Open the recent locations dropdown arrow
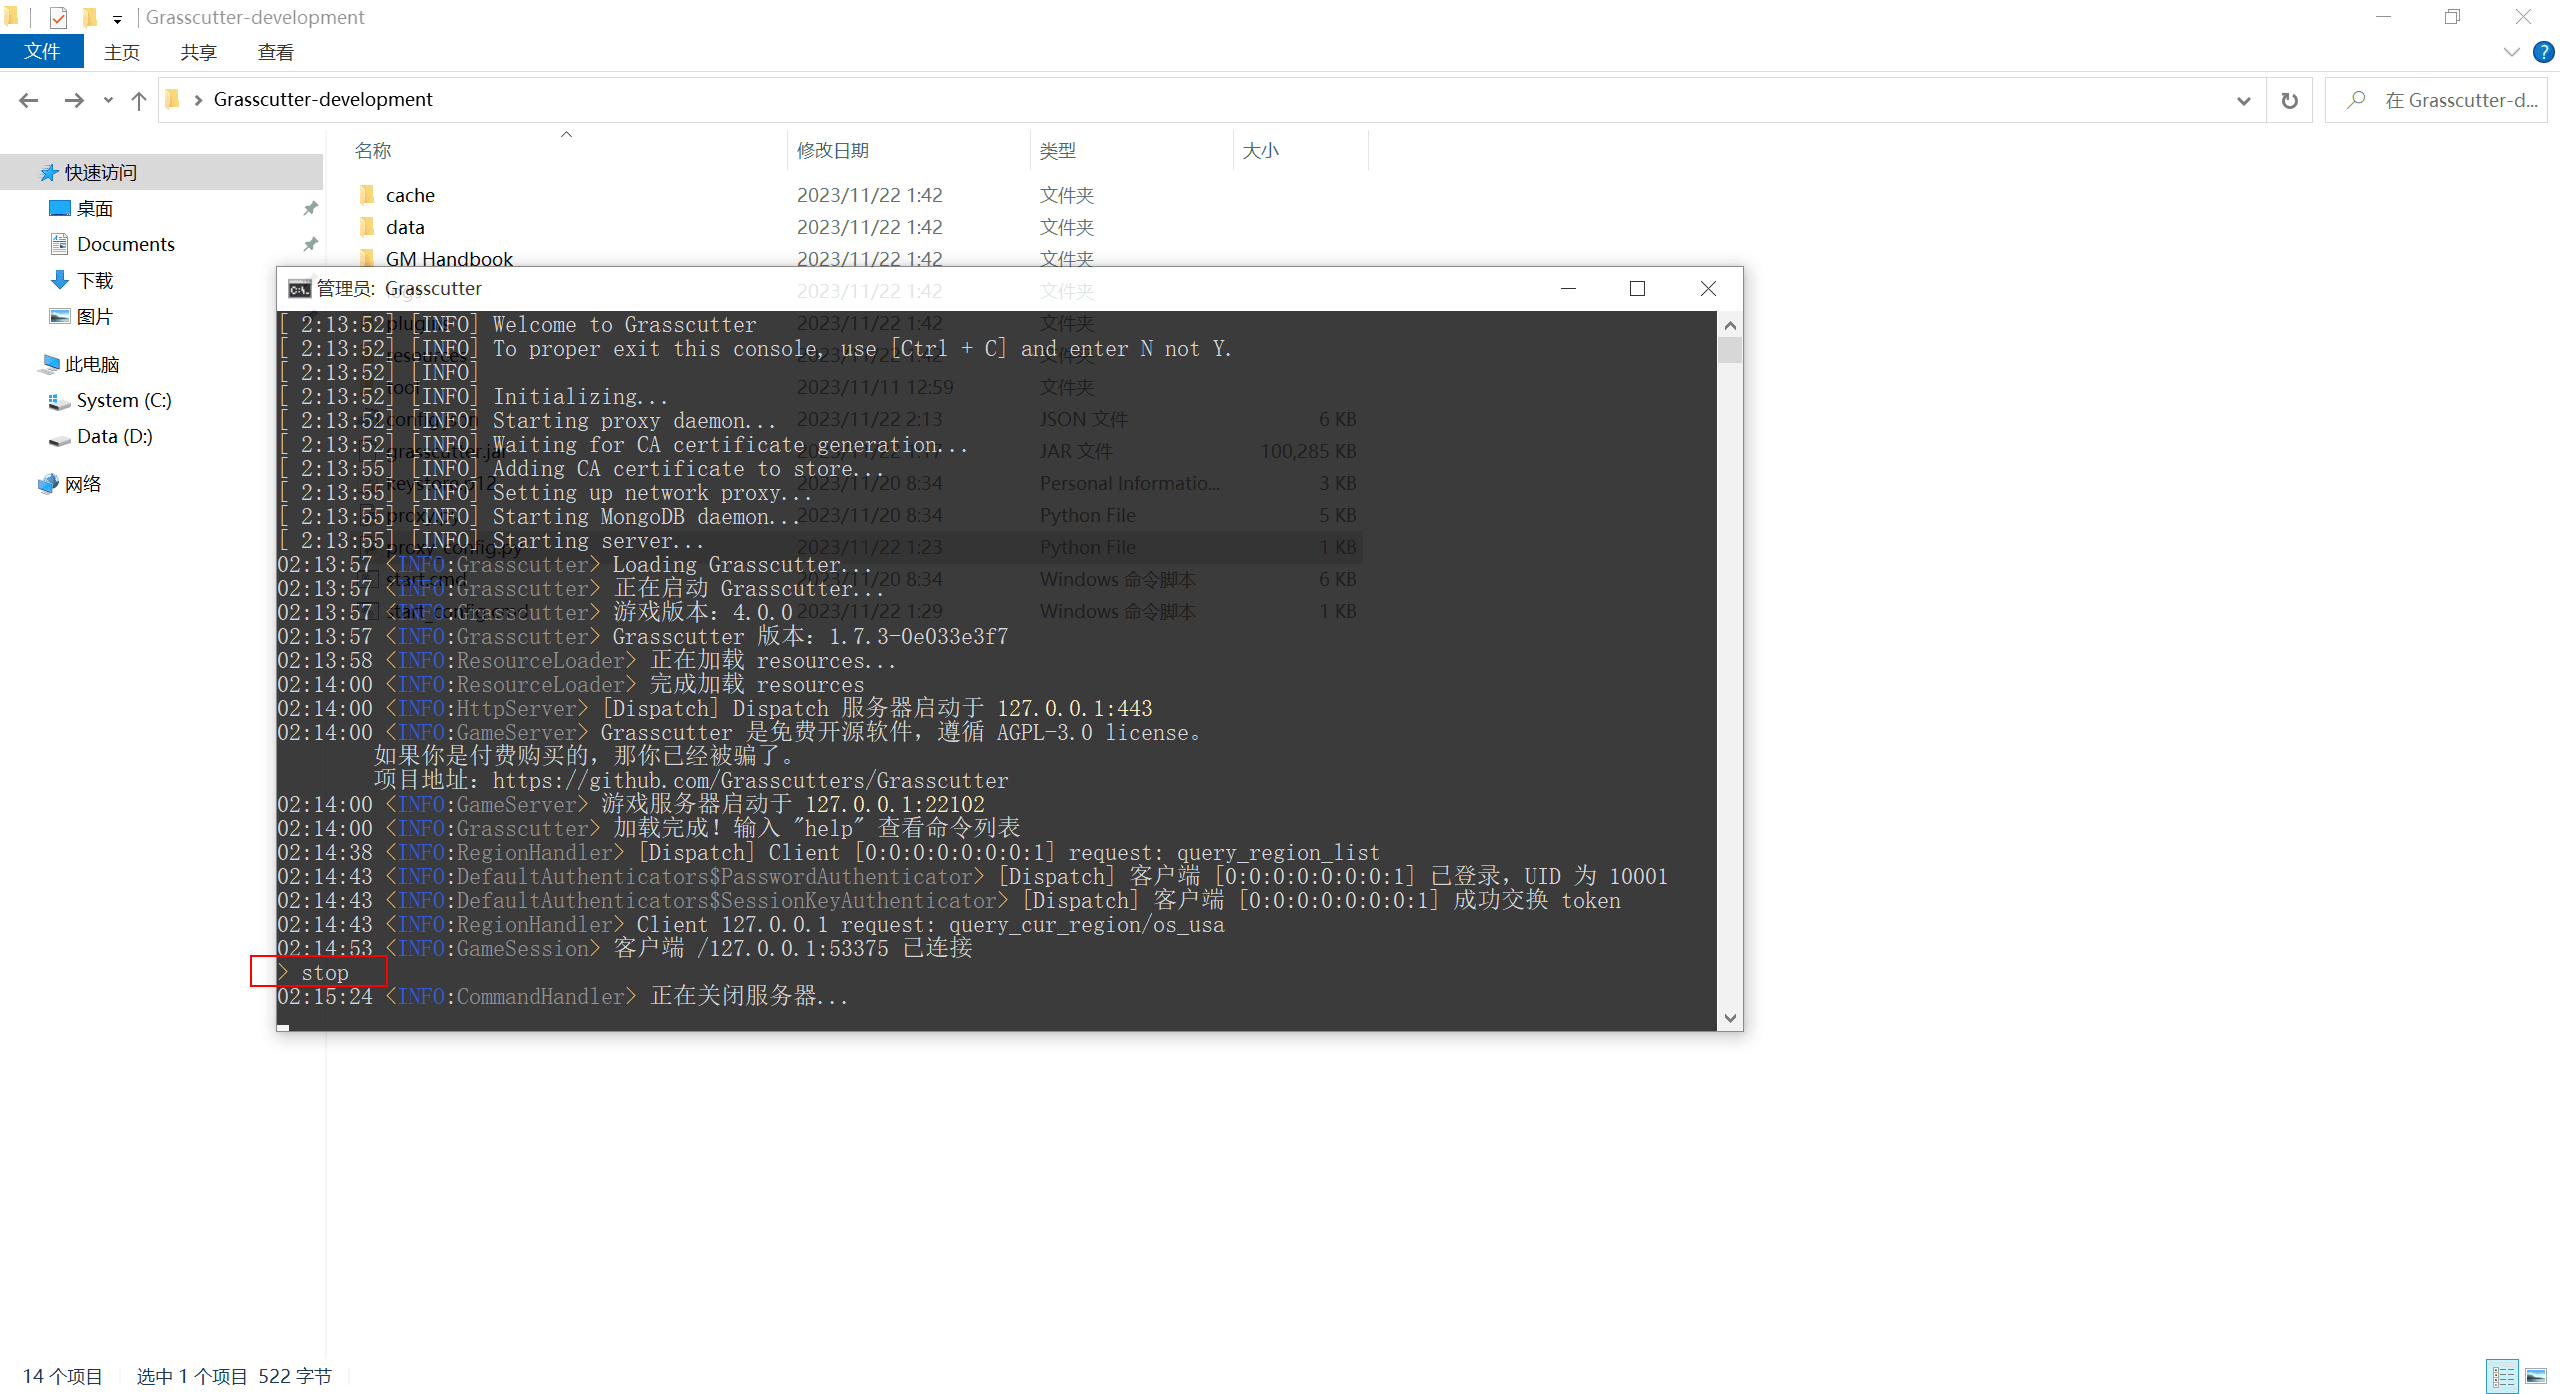 108,100
